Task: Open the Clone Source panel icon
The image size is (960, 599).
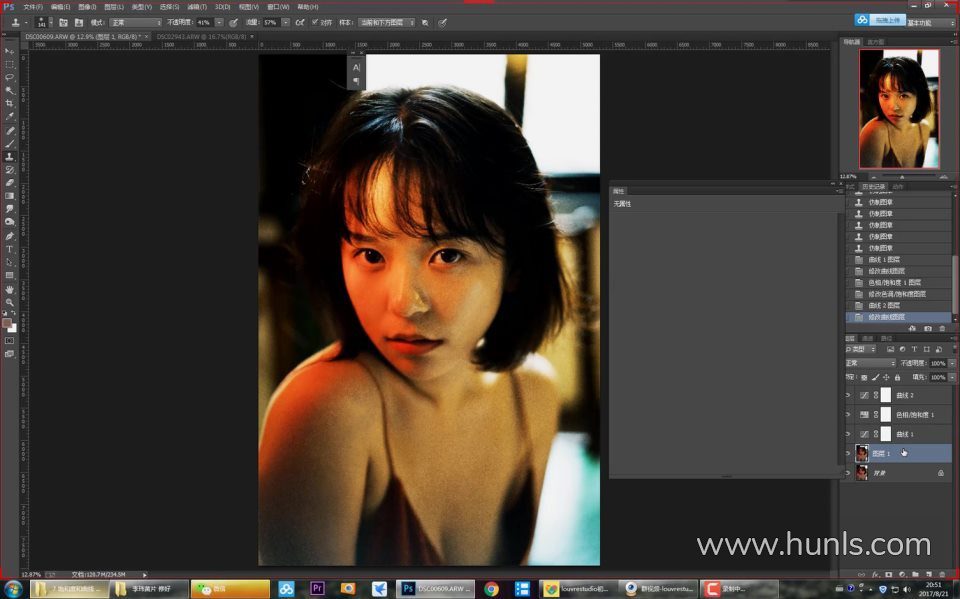Action: (79, 23)
